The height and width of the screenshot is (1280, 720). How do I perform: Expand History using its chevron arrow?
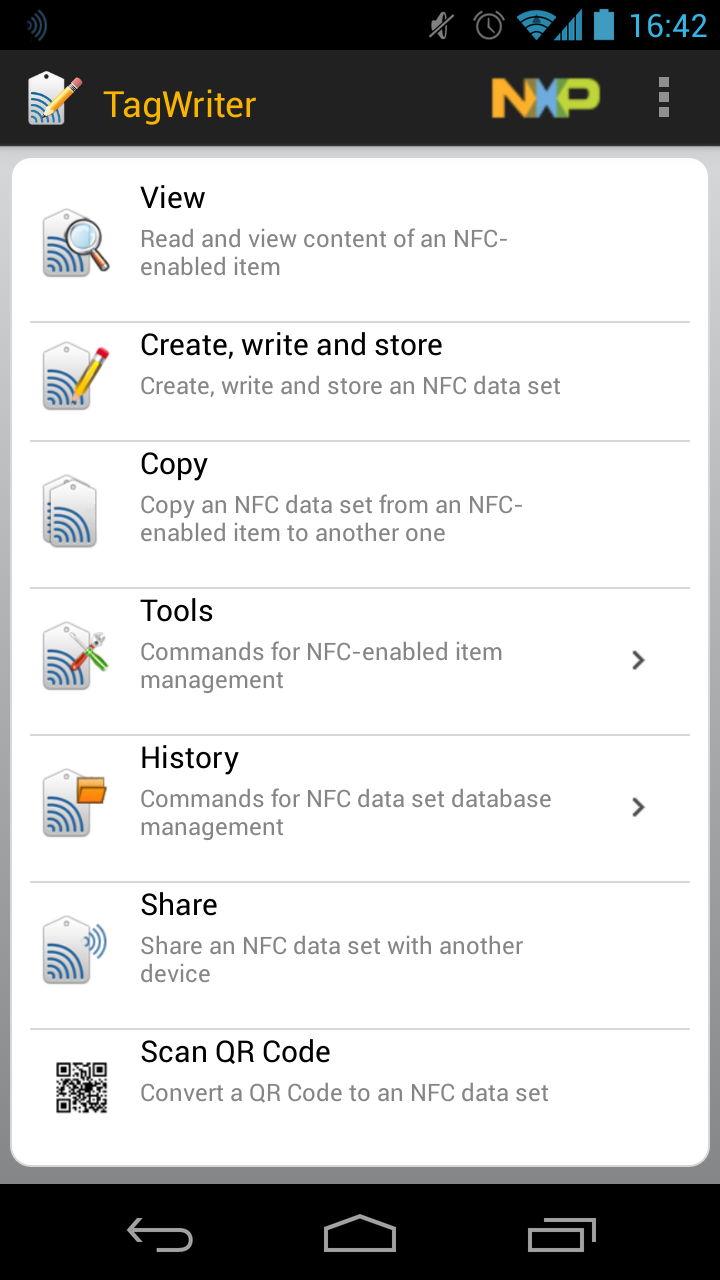[x=639, y=807]
